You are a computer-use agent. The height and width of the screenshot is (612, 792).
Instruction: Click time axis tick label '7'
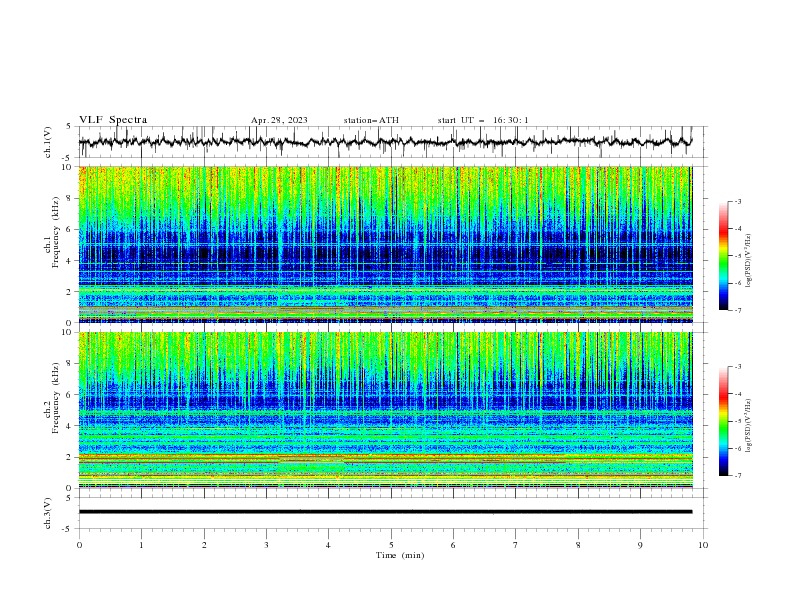(x=516, y=545)
